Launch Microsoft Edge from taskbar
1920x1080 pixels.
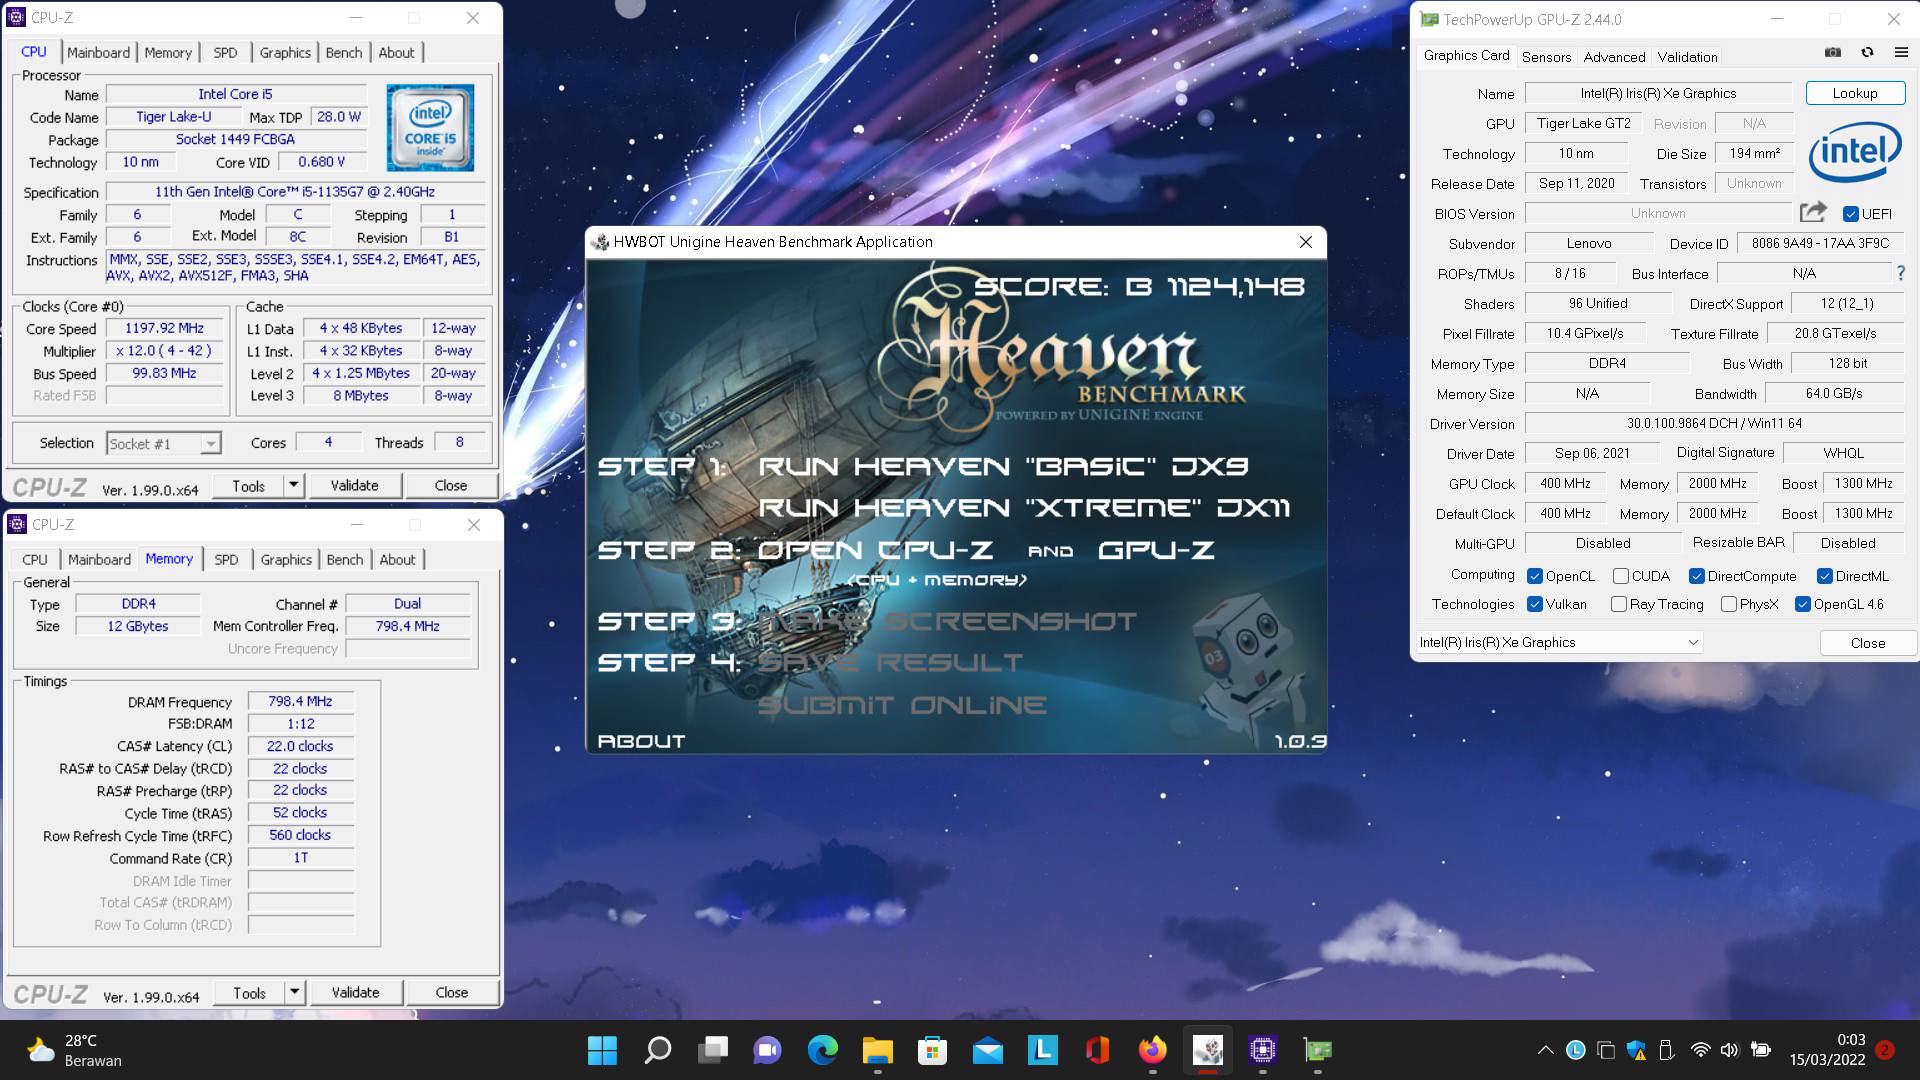[x=823, y=1050]
